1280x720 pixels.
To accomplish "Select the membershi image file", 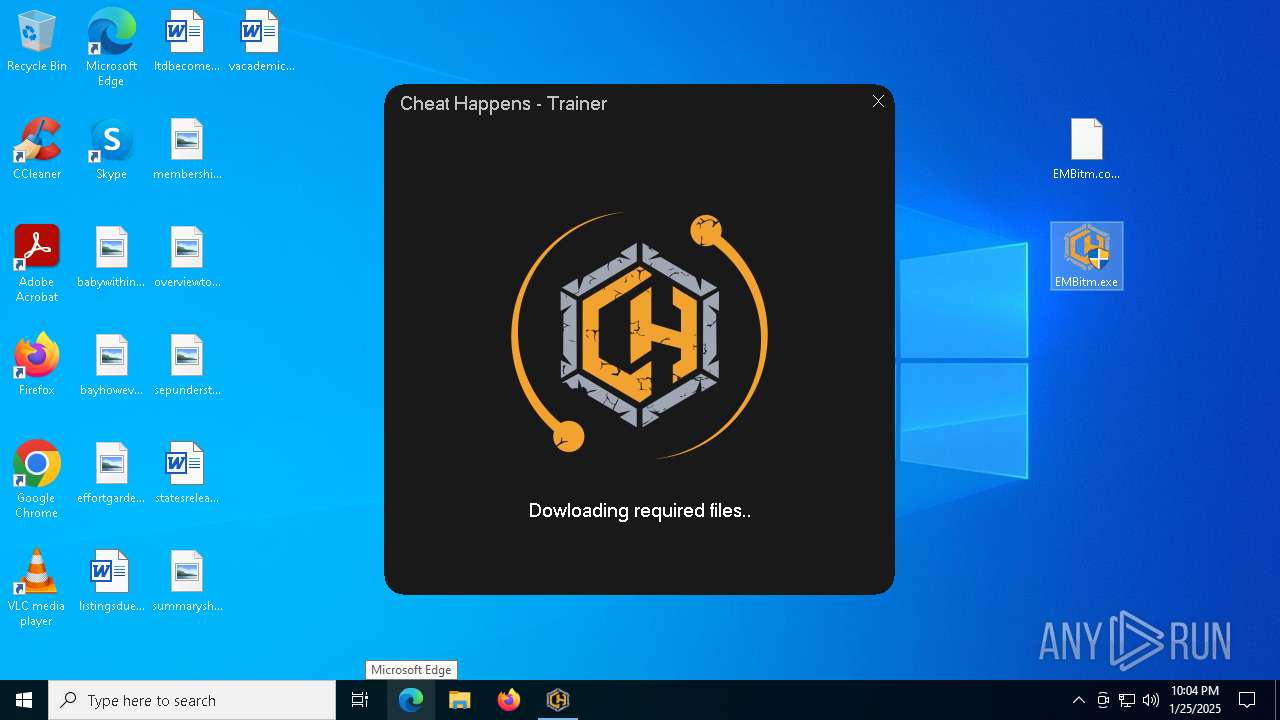I will [x=186, y=150].
